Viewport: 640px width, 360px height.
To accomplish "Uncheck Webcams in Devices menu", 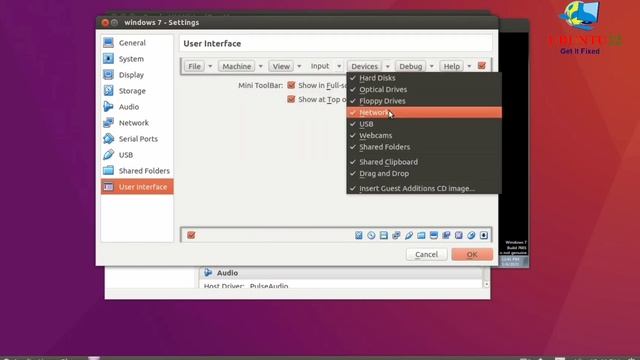I will pyautogui.click(x=424, y=135).
